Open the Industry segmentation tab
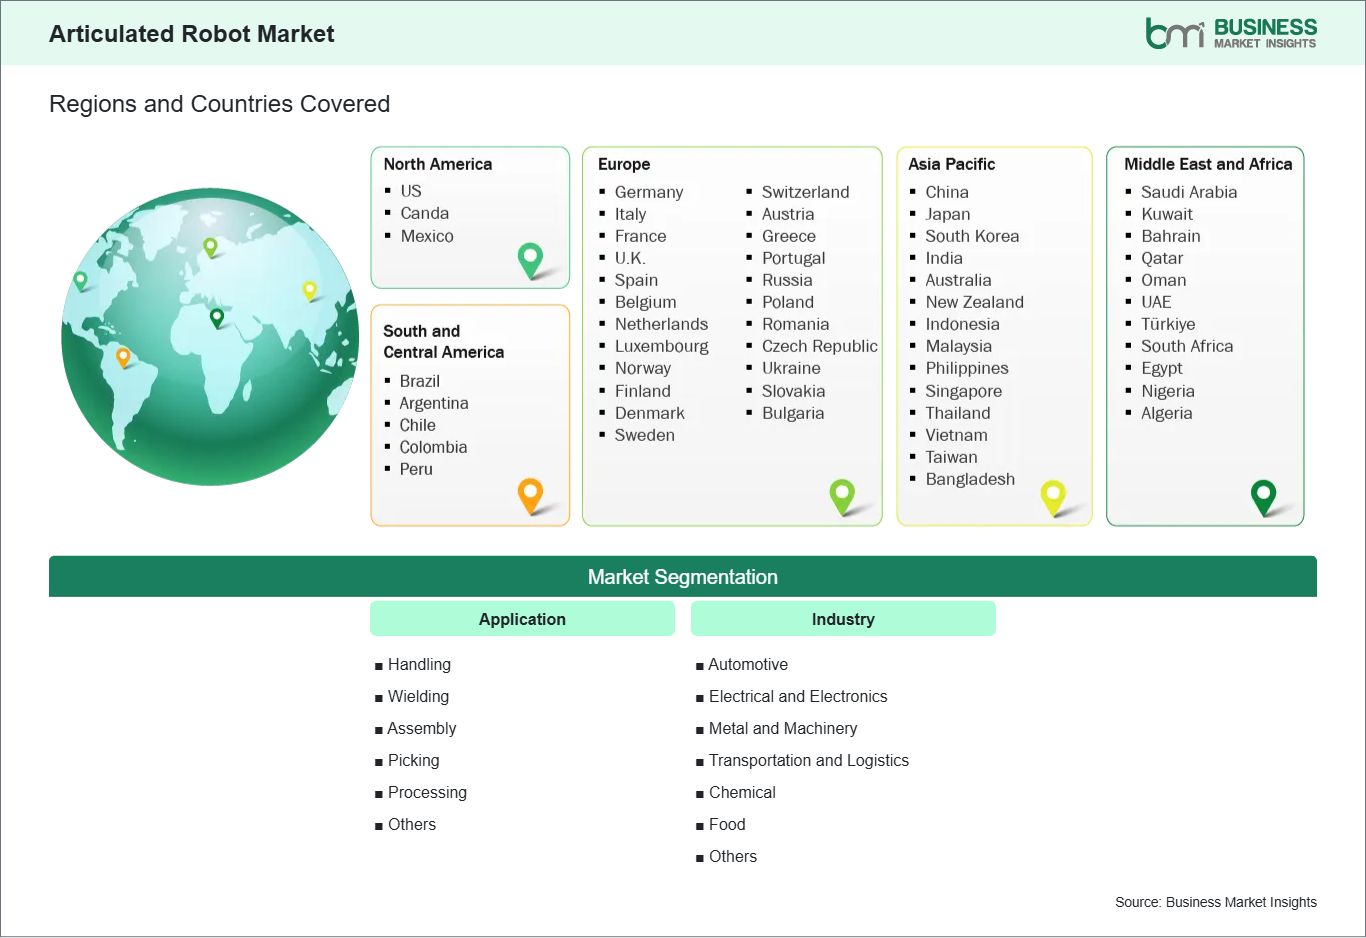This screenshot has height=938, width=1366. 842,618
